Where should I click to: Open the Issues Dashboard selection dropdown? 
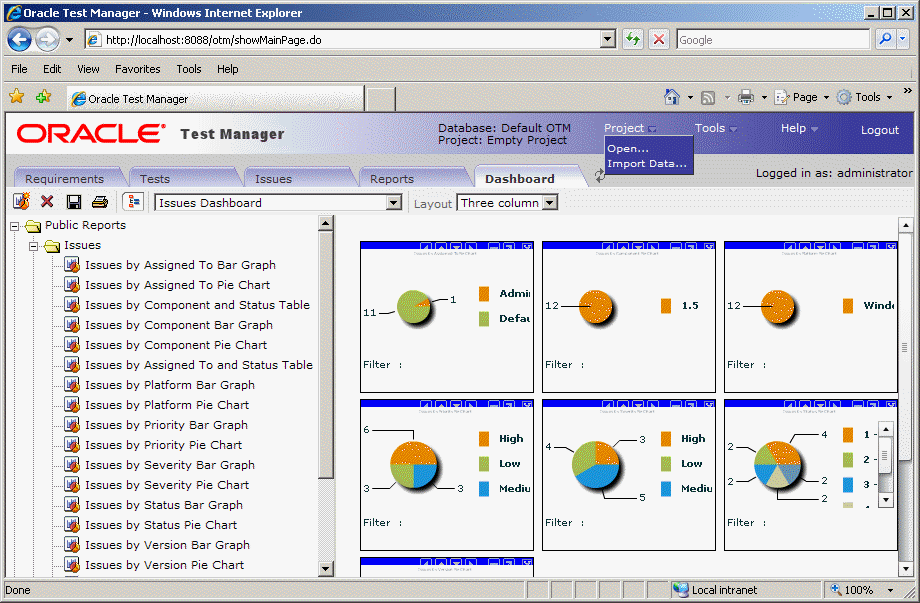[x=394, y=203]
